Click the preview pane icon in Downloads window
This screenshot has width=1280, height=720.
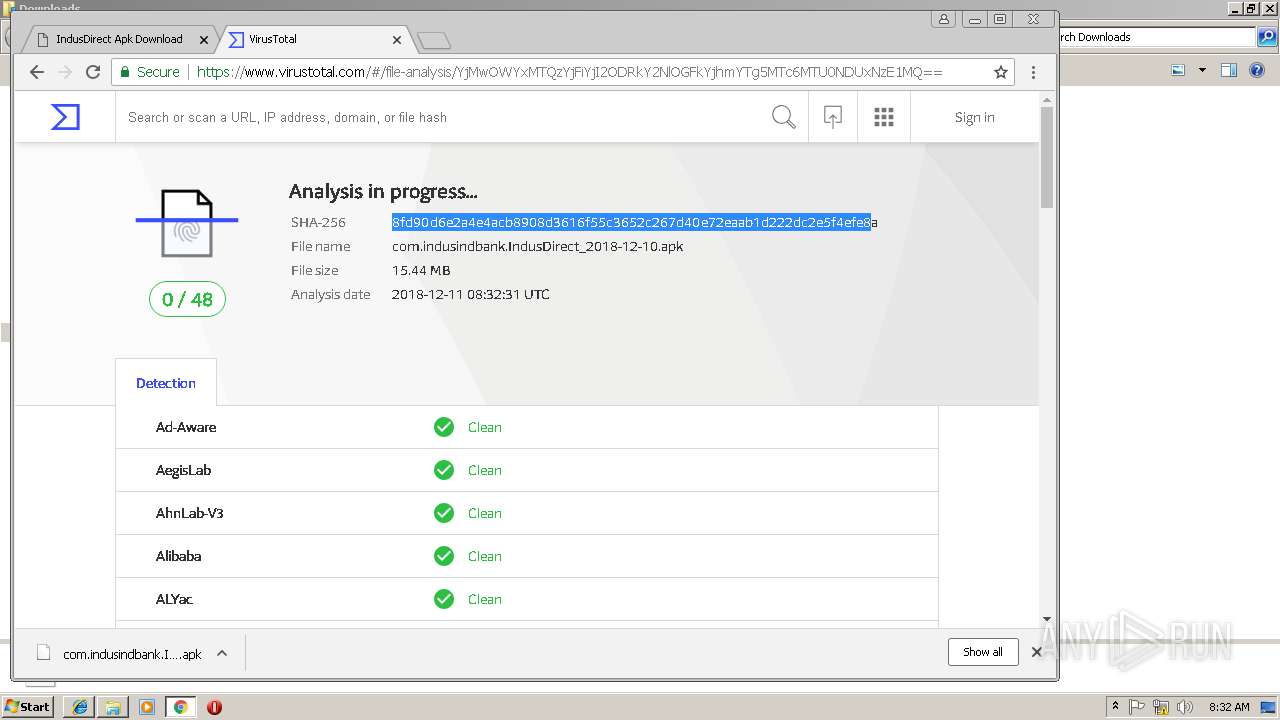pos(1229,70)
